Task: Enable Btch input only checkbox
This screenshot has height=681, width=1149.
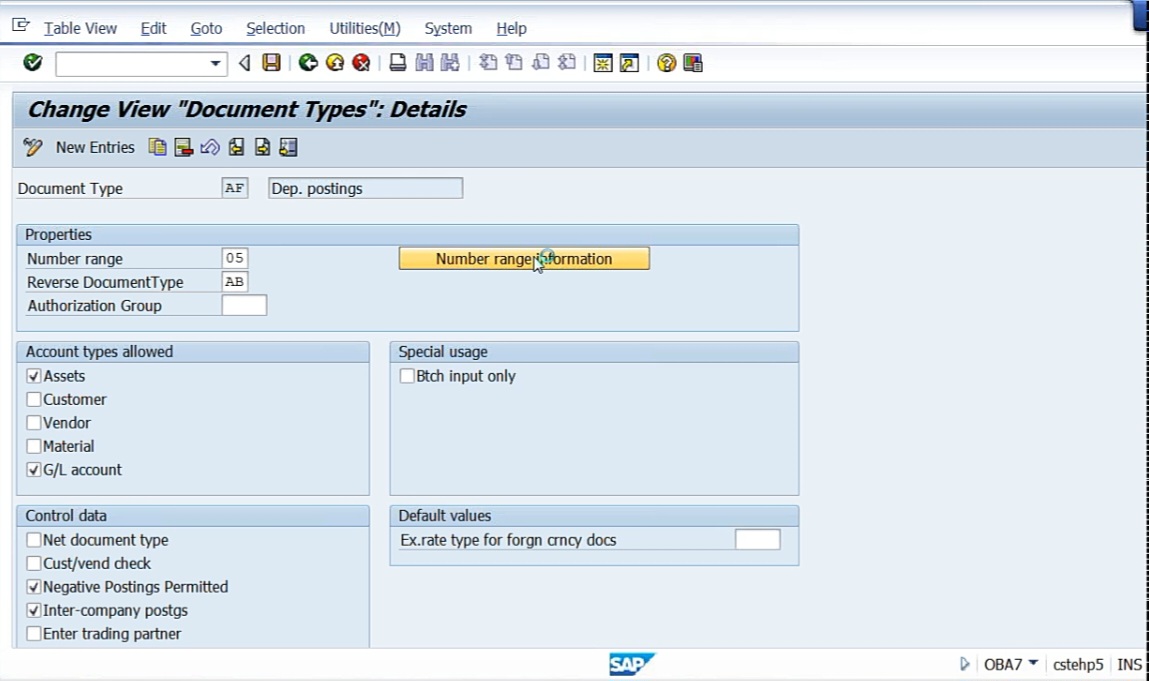Action: 407,376
